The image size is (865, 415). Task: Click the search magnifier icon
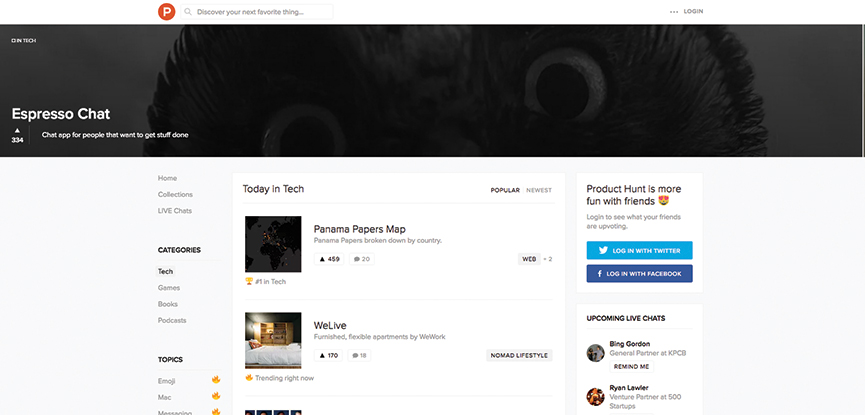pos(189,12)
